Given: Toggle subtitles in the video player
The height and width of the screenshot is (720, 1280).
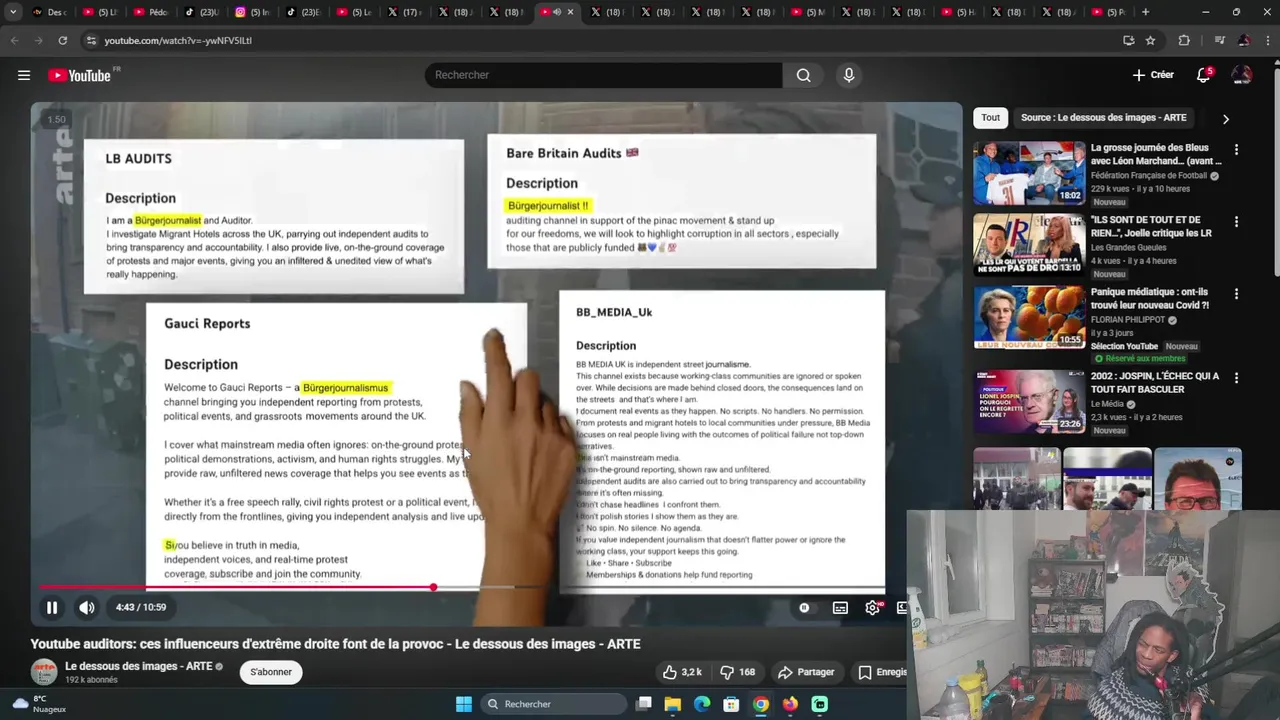Looking at the screenshot, I should click(x=840, y=607).
